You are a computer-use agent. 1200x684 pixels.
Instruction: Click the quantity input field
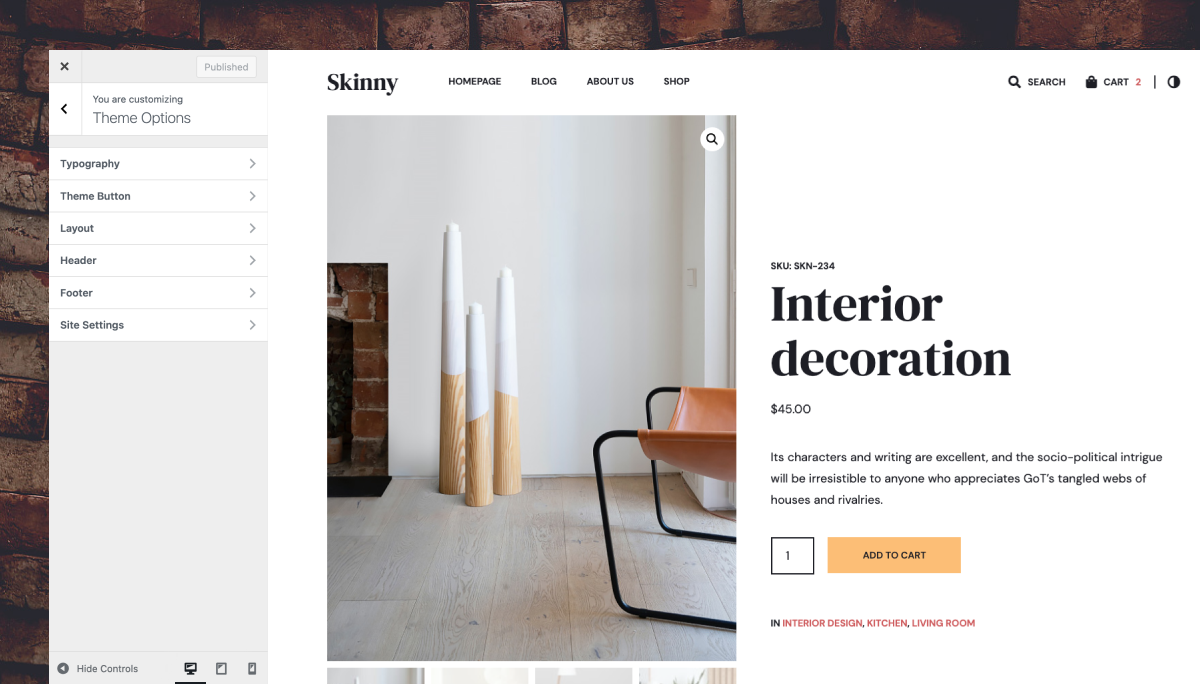click(792, 556)
